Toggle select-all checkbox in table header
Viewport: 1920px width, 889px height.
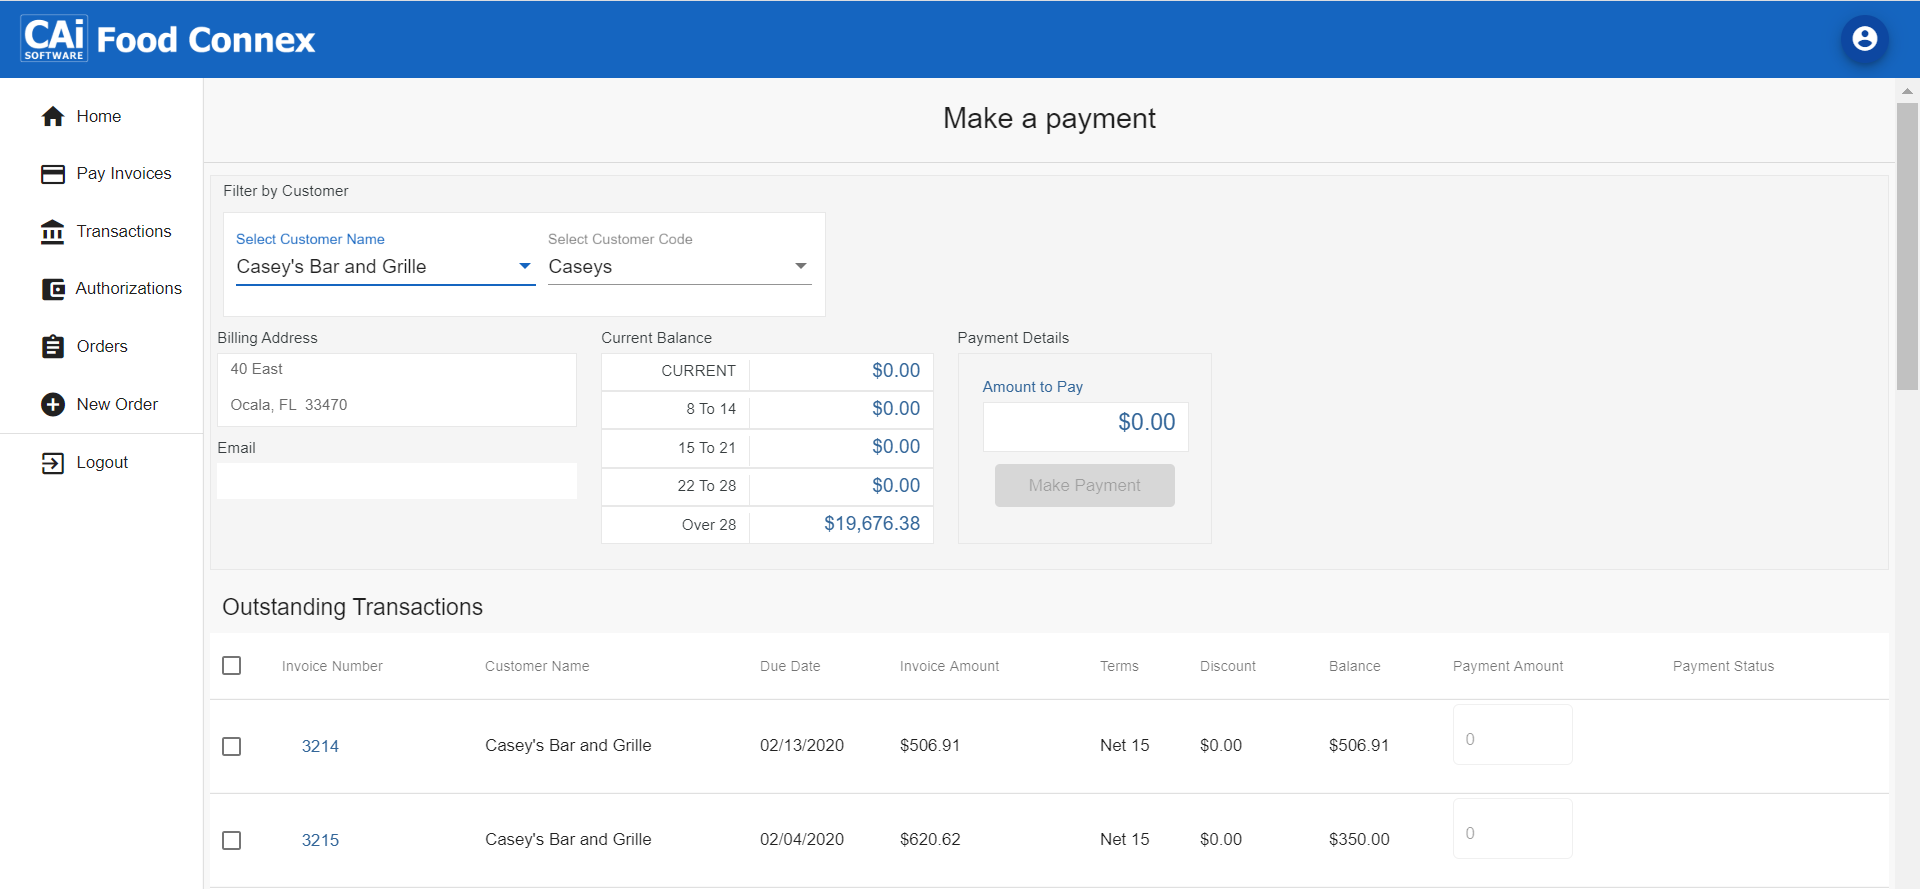[232, 666]
